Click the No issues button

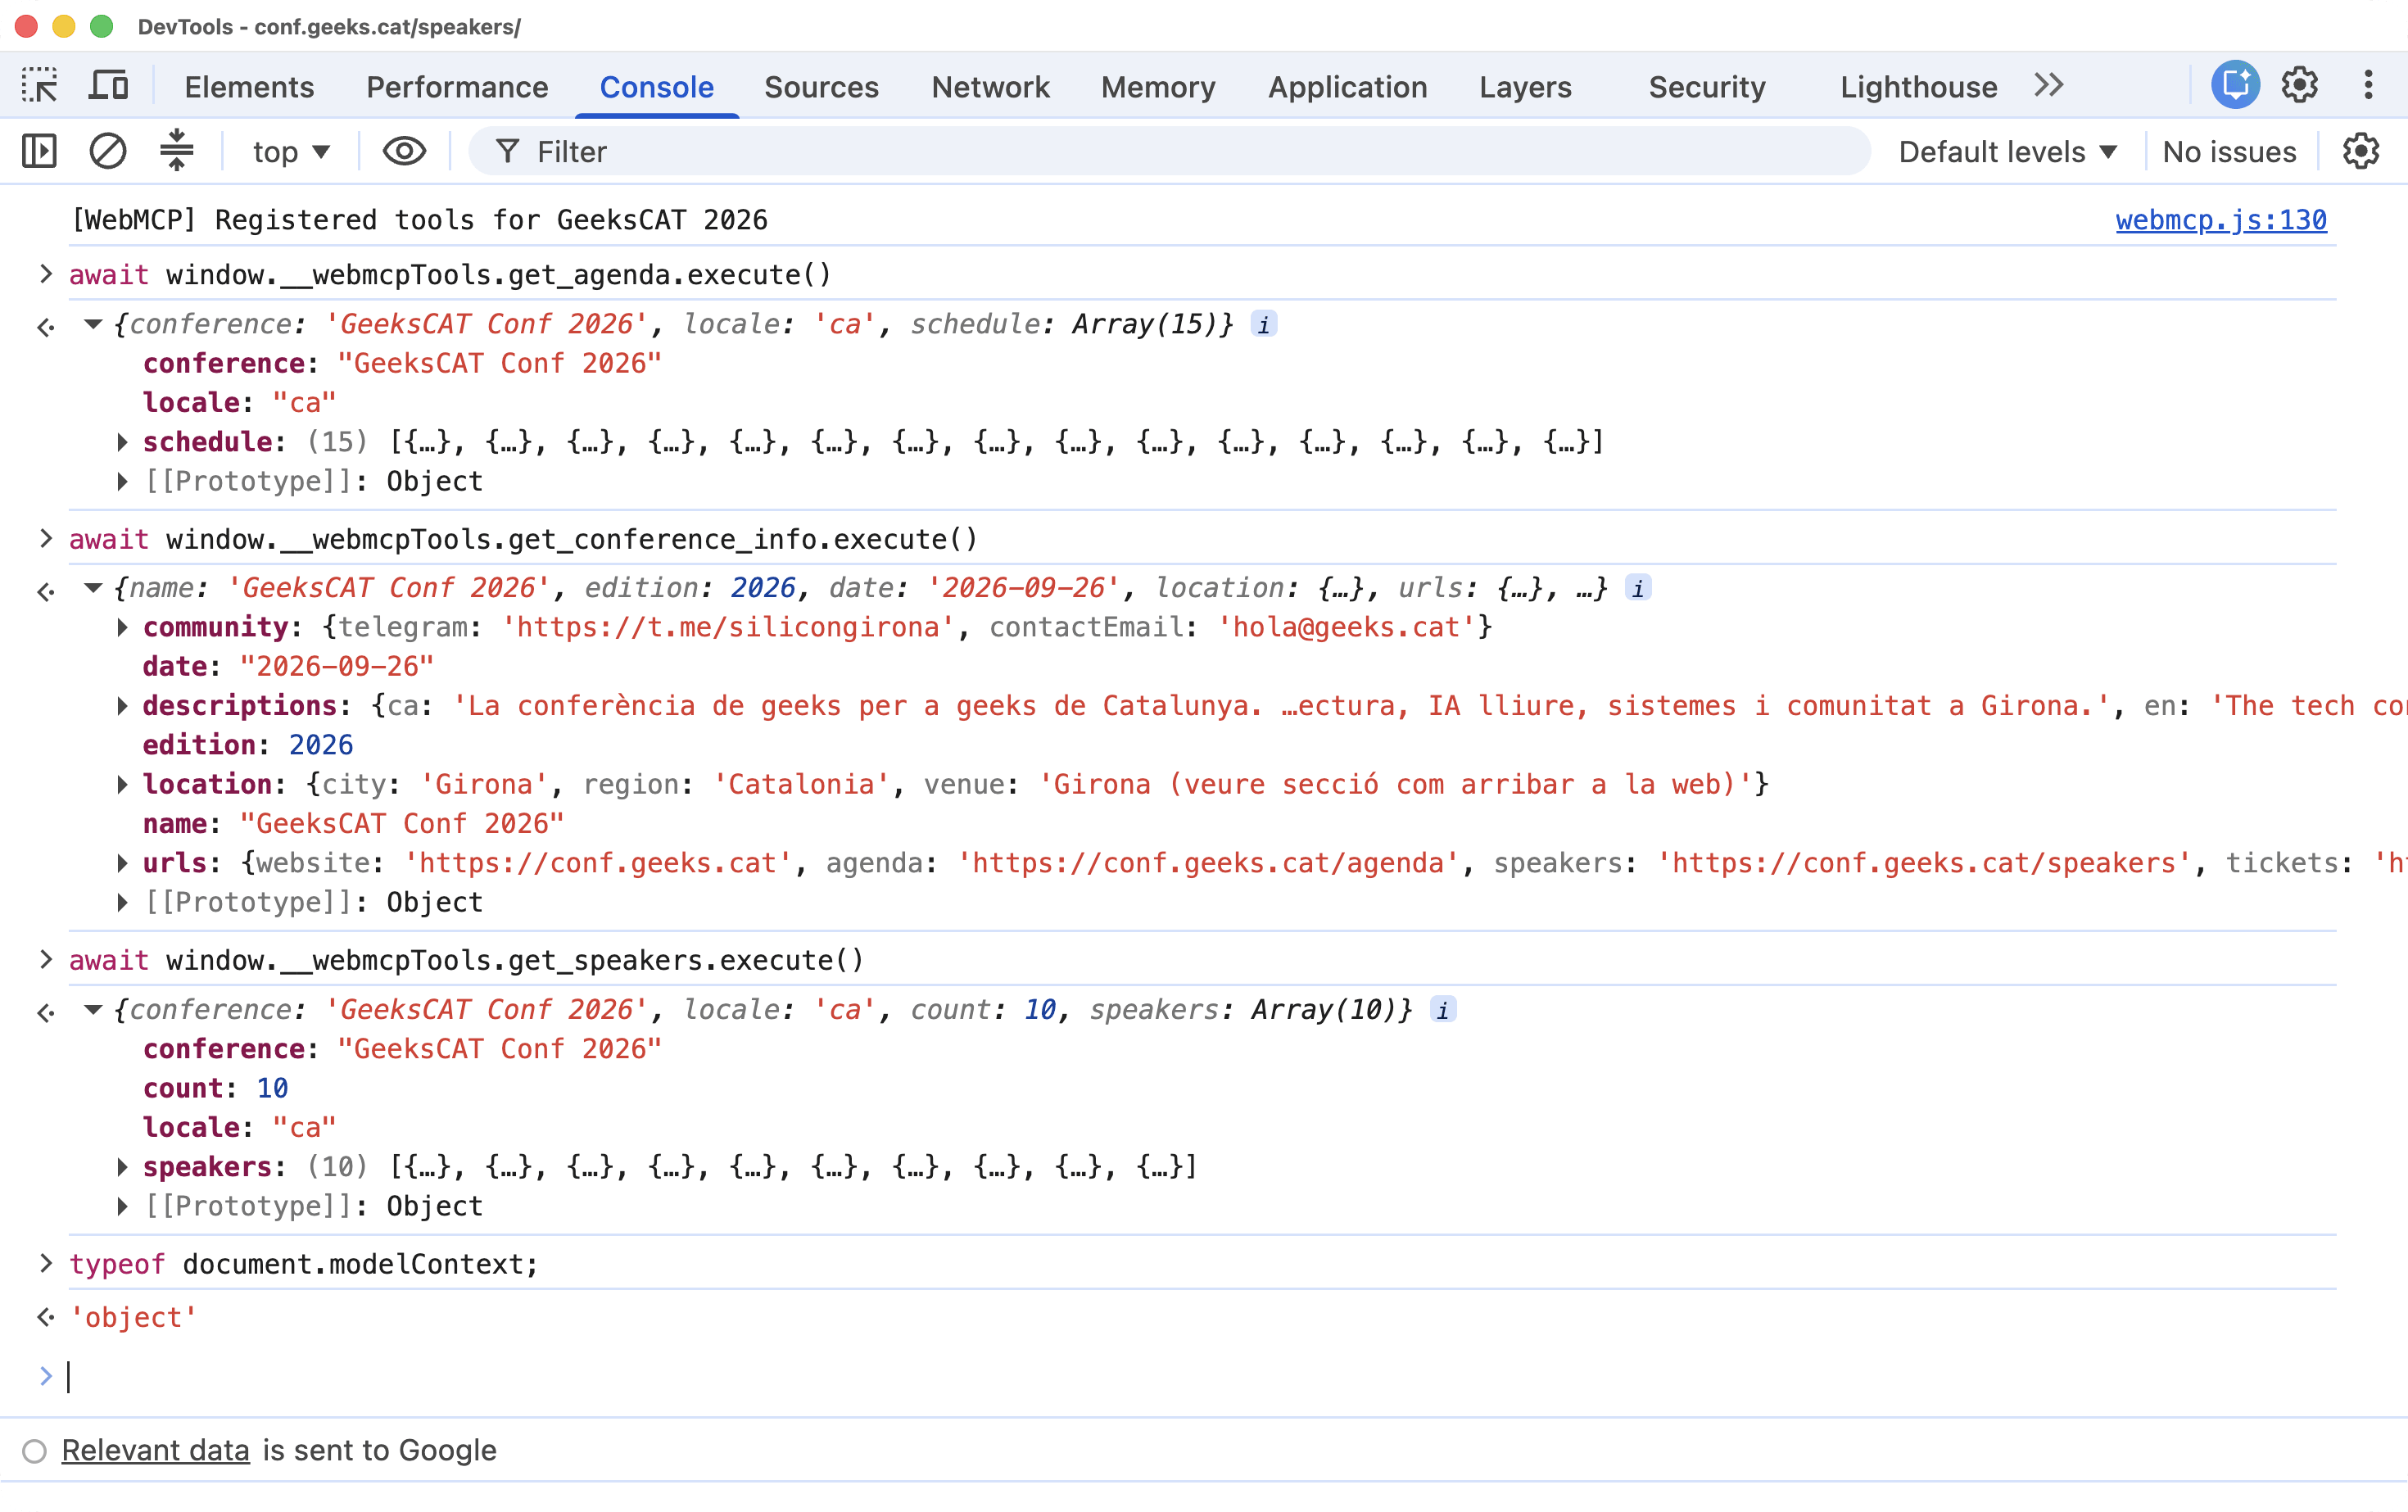(x=2229, y=152)
